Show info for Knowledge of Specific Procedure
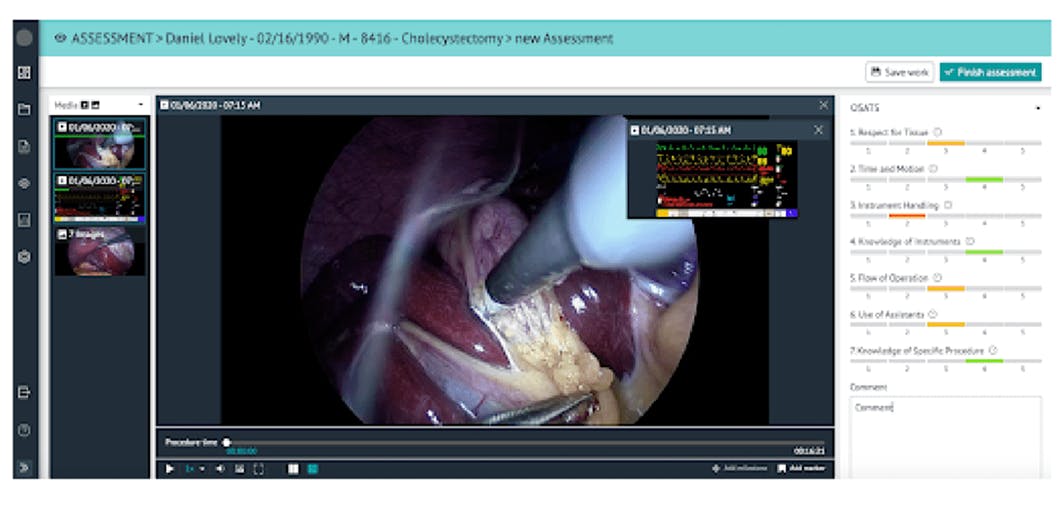 coord(993,350)
